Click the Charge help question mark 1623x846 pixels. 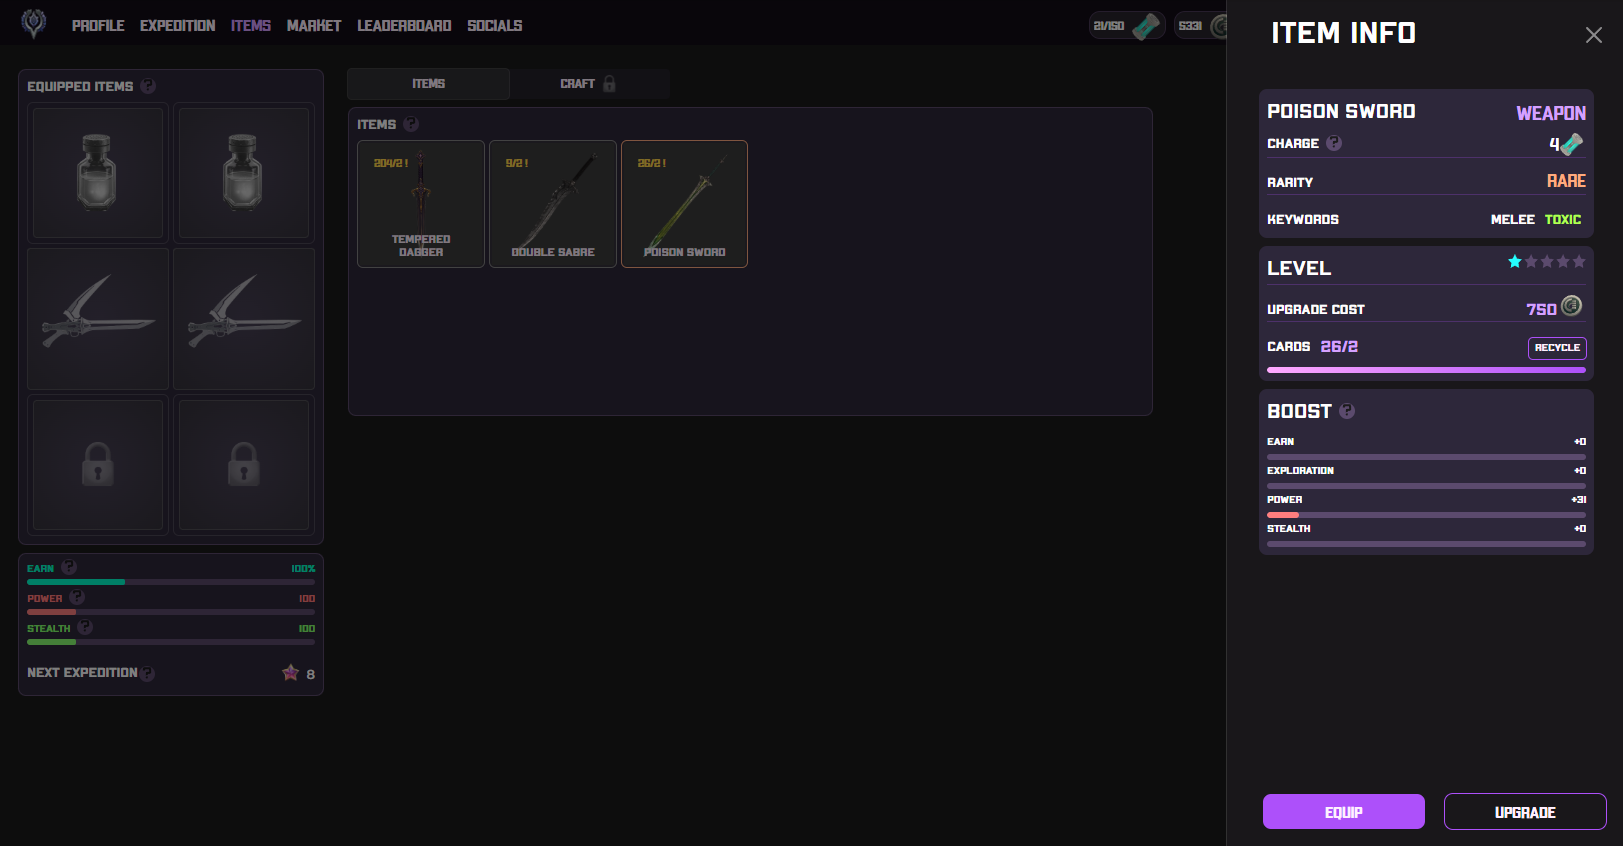(x=1334, y=143)
